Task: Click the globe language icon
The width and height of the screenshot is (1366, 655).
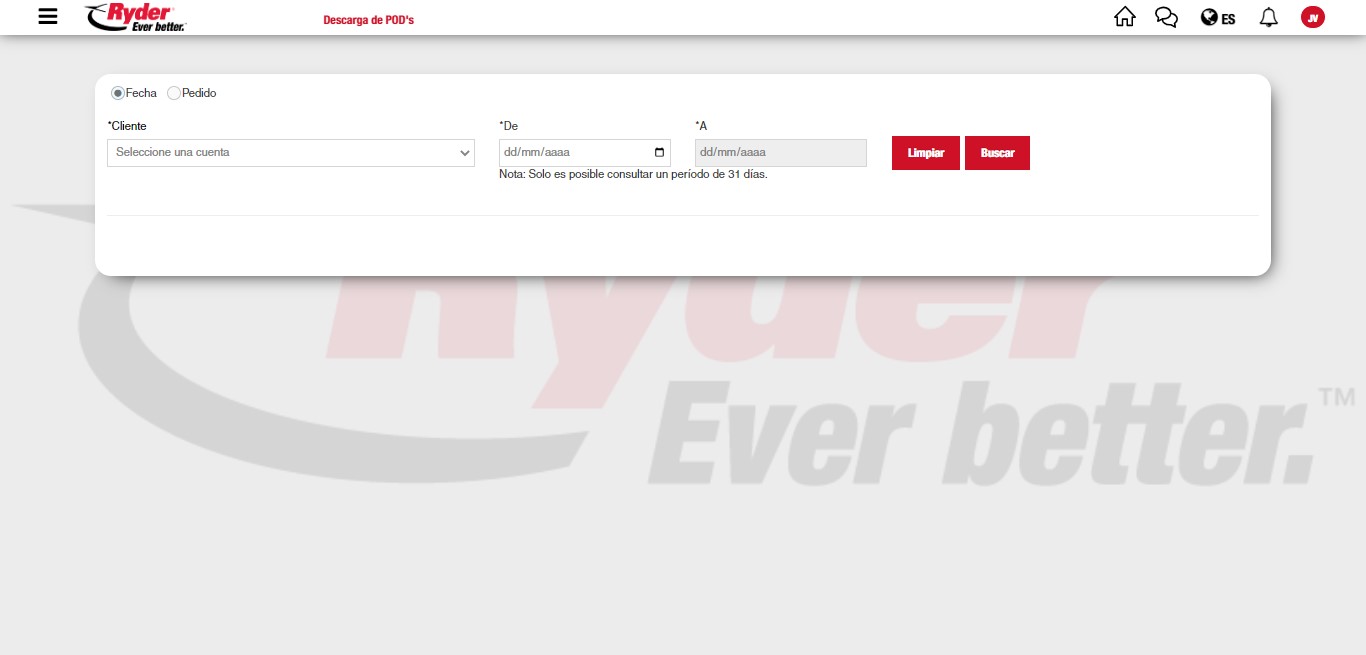Action: pos(1209,17)
